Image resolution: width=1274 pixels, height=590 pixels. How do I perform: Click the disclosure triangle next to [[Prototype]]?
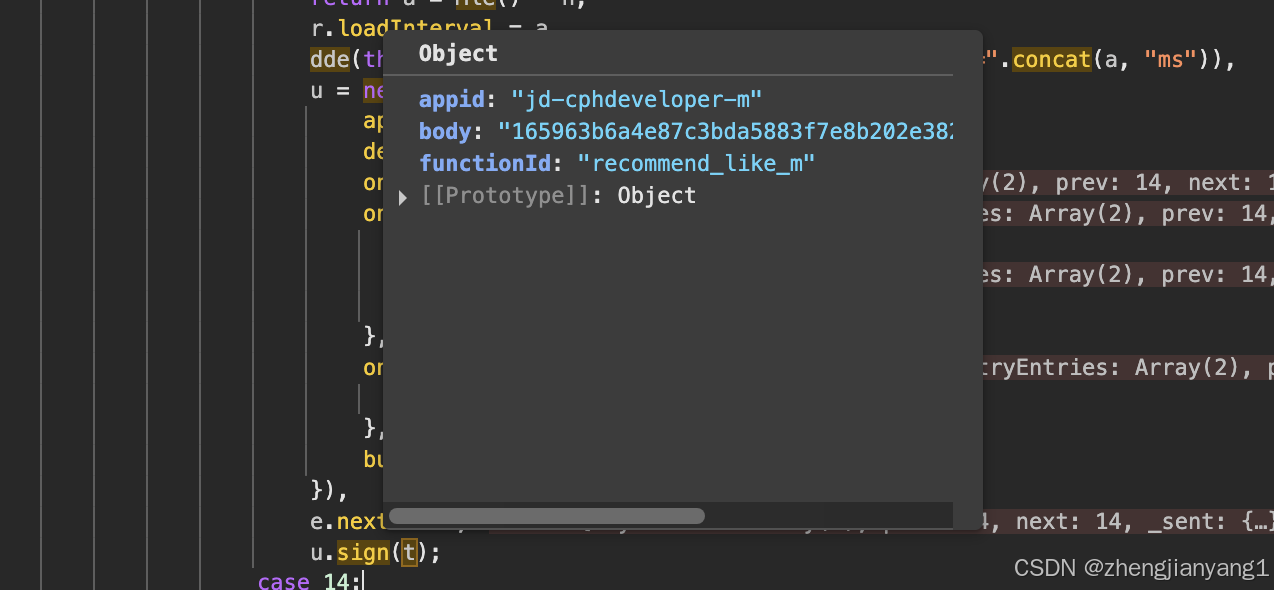403,196
